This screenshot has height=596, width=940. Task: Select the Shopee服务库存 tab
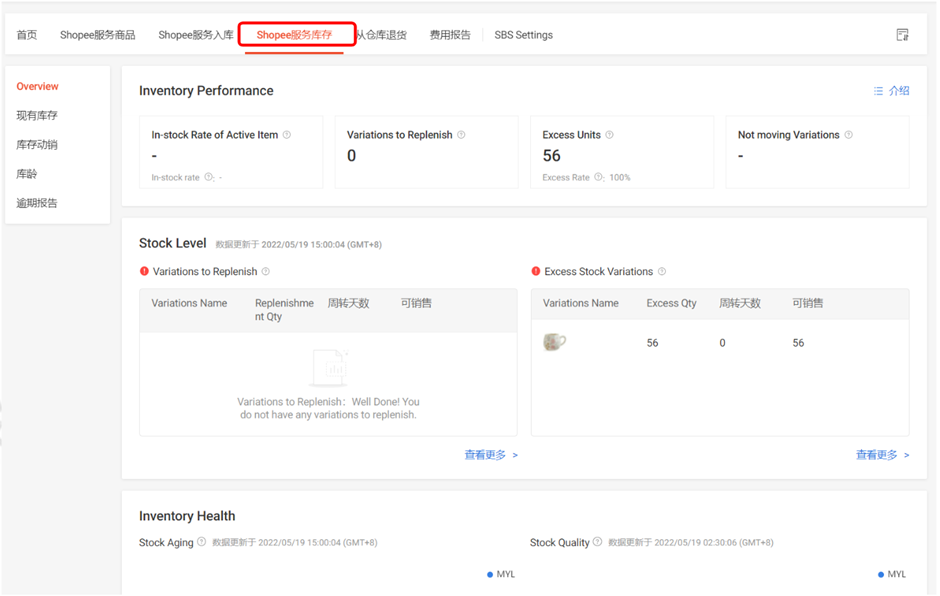click(x=294, y=35)
